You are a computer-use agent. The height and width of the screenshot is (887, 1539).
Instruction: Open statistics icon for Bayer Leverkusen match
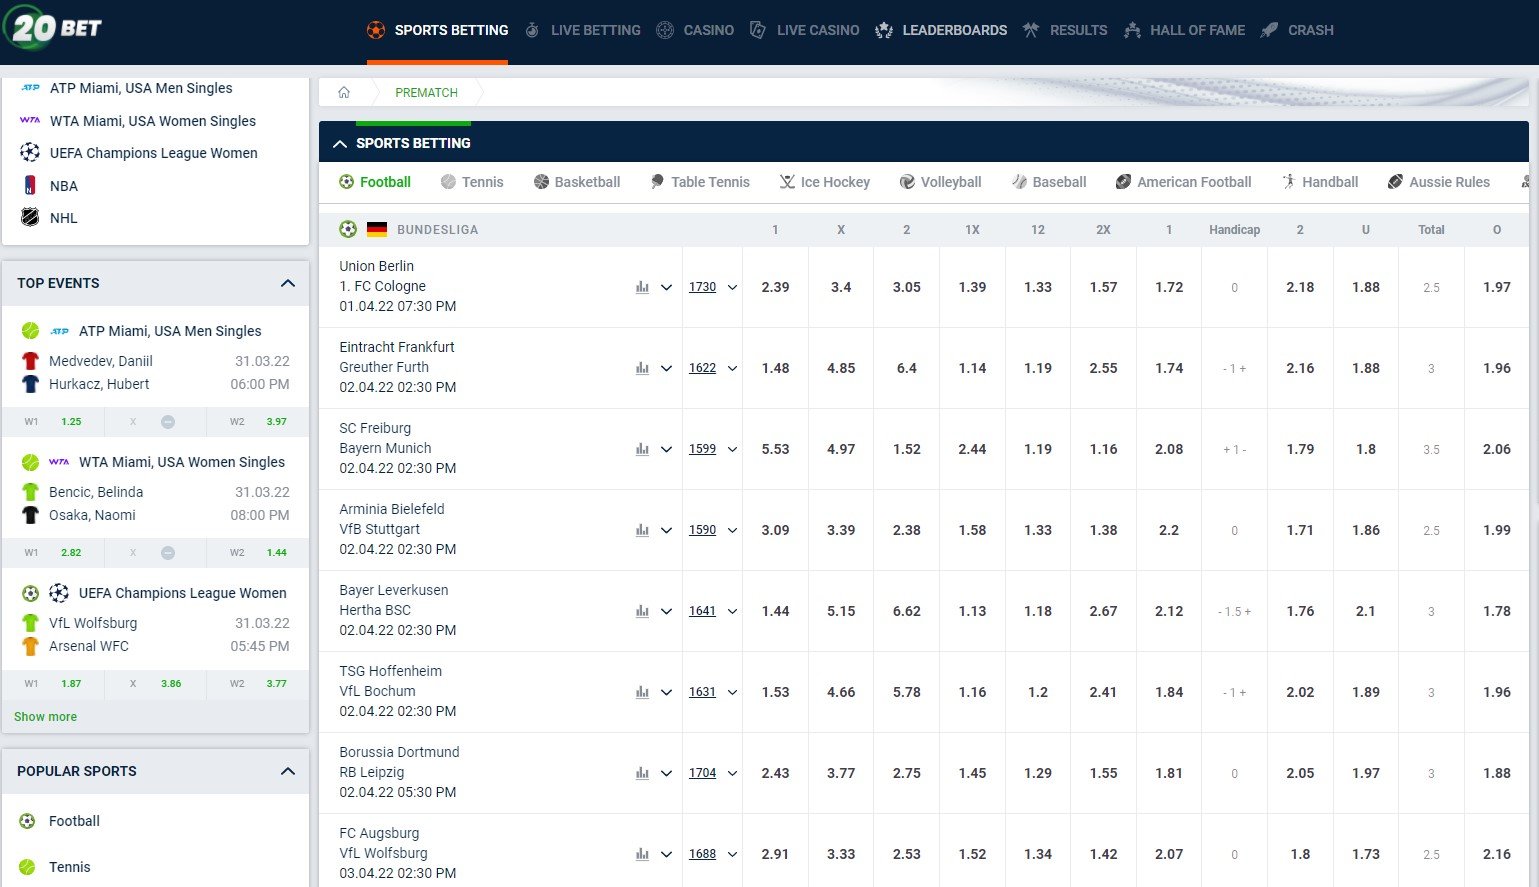point(642,611)
